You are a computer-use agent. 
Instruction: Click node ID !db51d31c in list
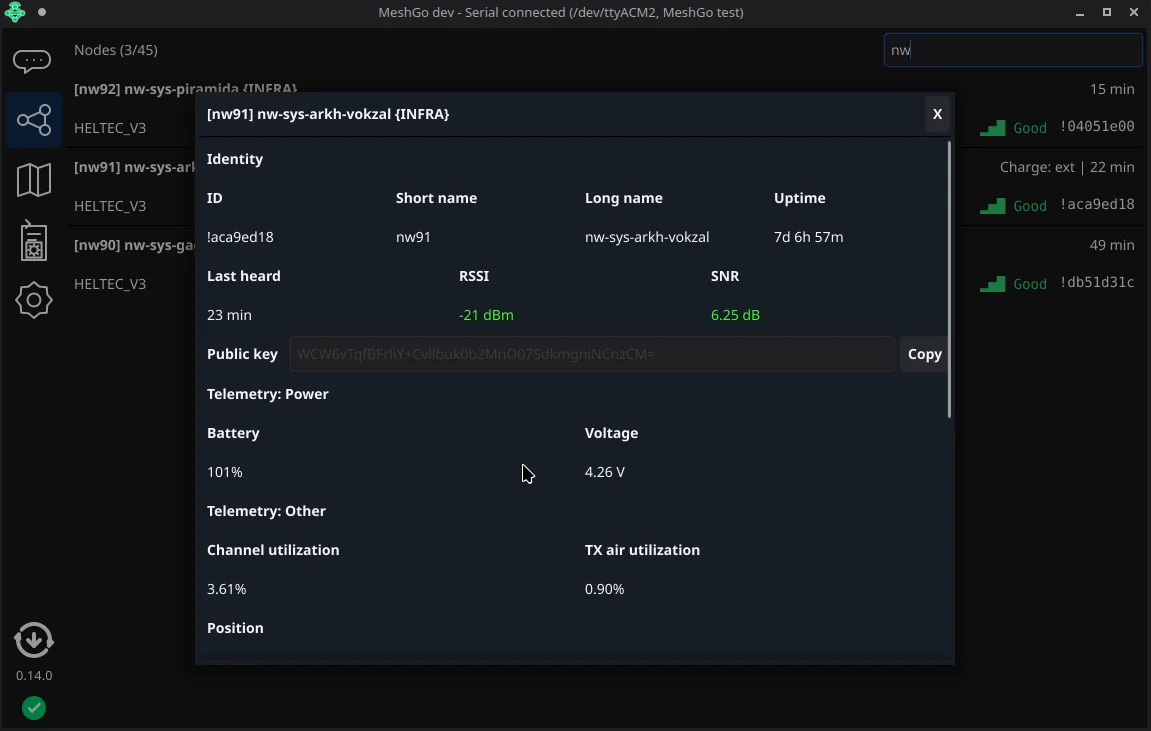[x=1097, y=282]
